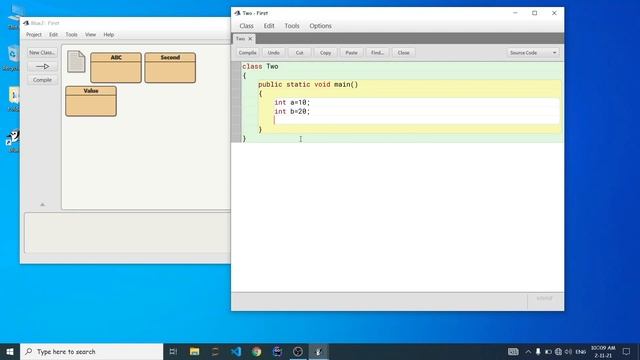Show hidden system tray icons
640x360 pixels.
pos(528,351)
